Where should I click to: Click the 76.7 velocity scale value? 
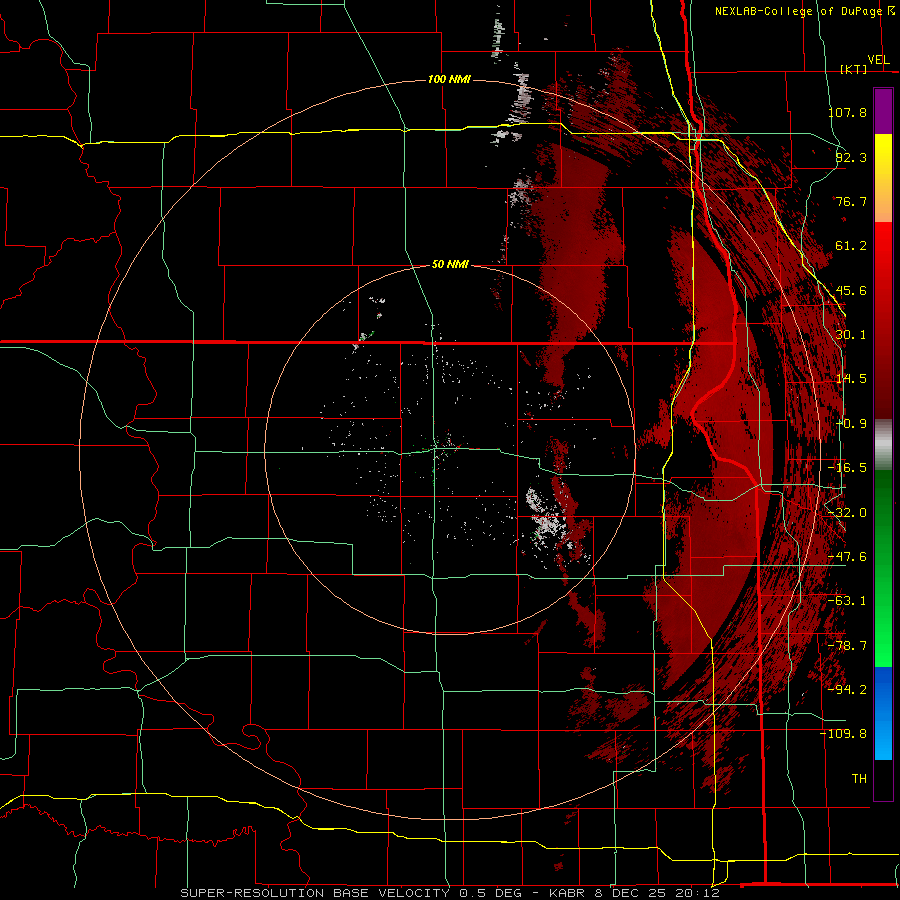point(851,201)
